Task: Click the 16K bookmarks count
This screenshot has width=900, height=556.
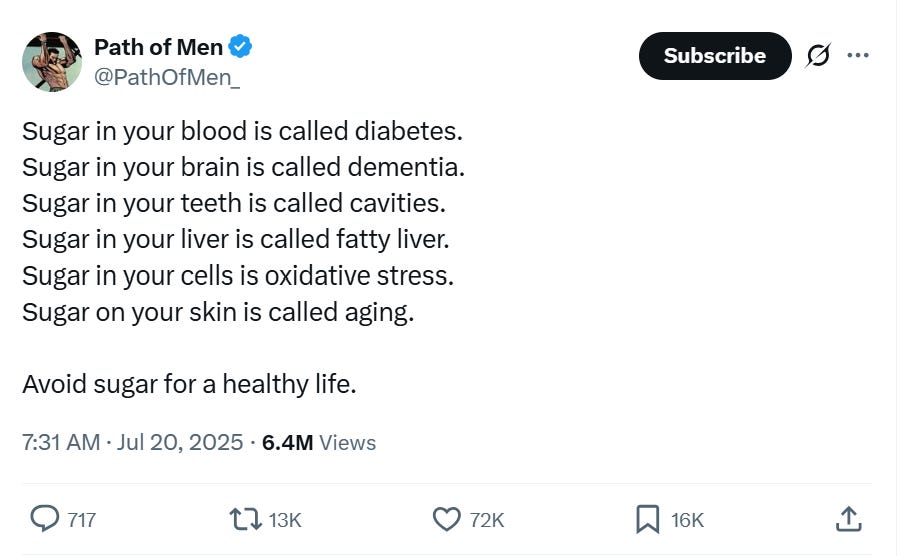Action: point(687,519)
